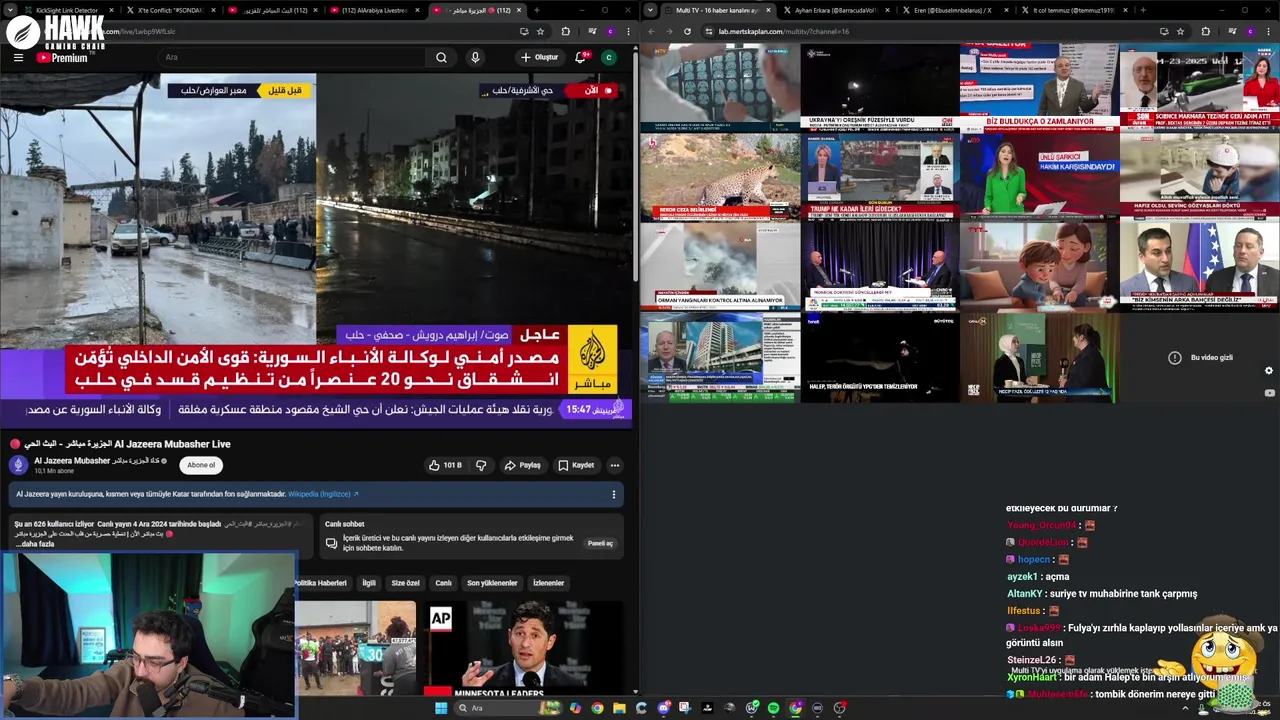Viewport: 1280px width, 720px height.
Task: Open Spotify from the taskbar
Action: tap(773, 708)
